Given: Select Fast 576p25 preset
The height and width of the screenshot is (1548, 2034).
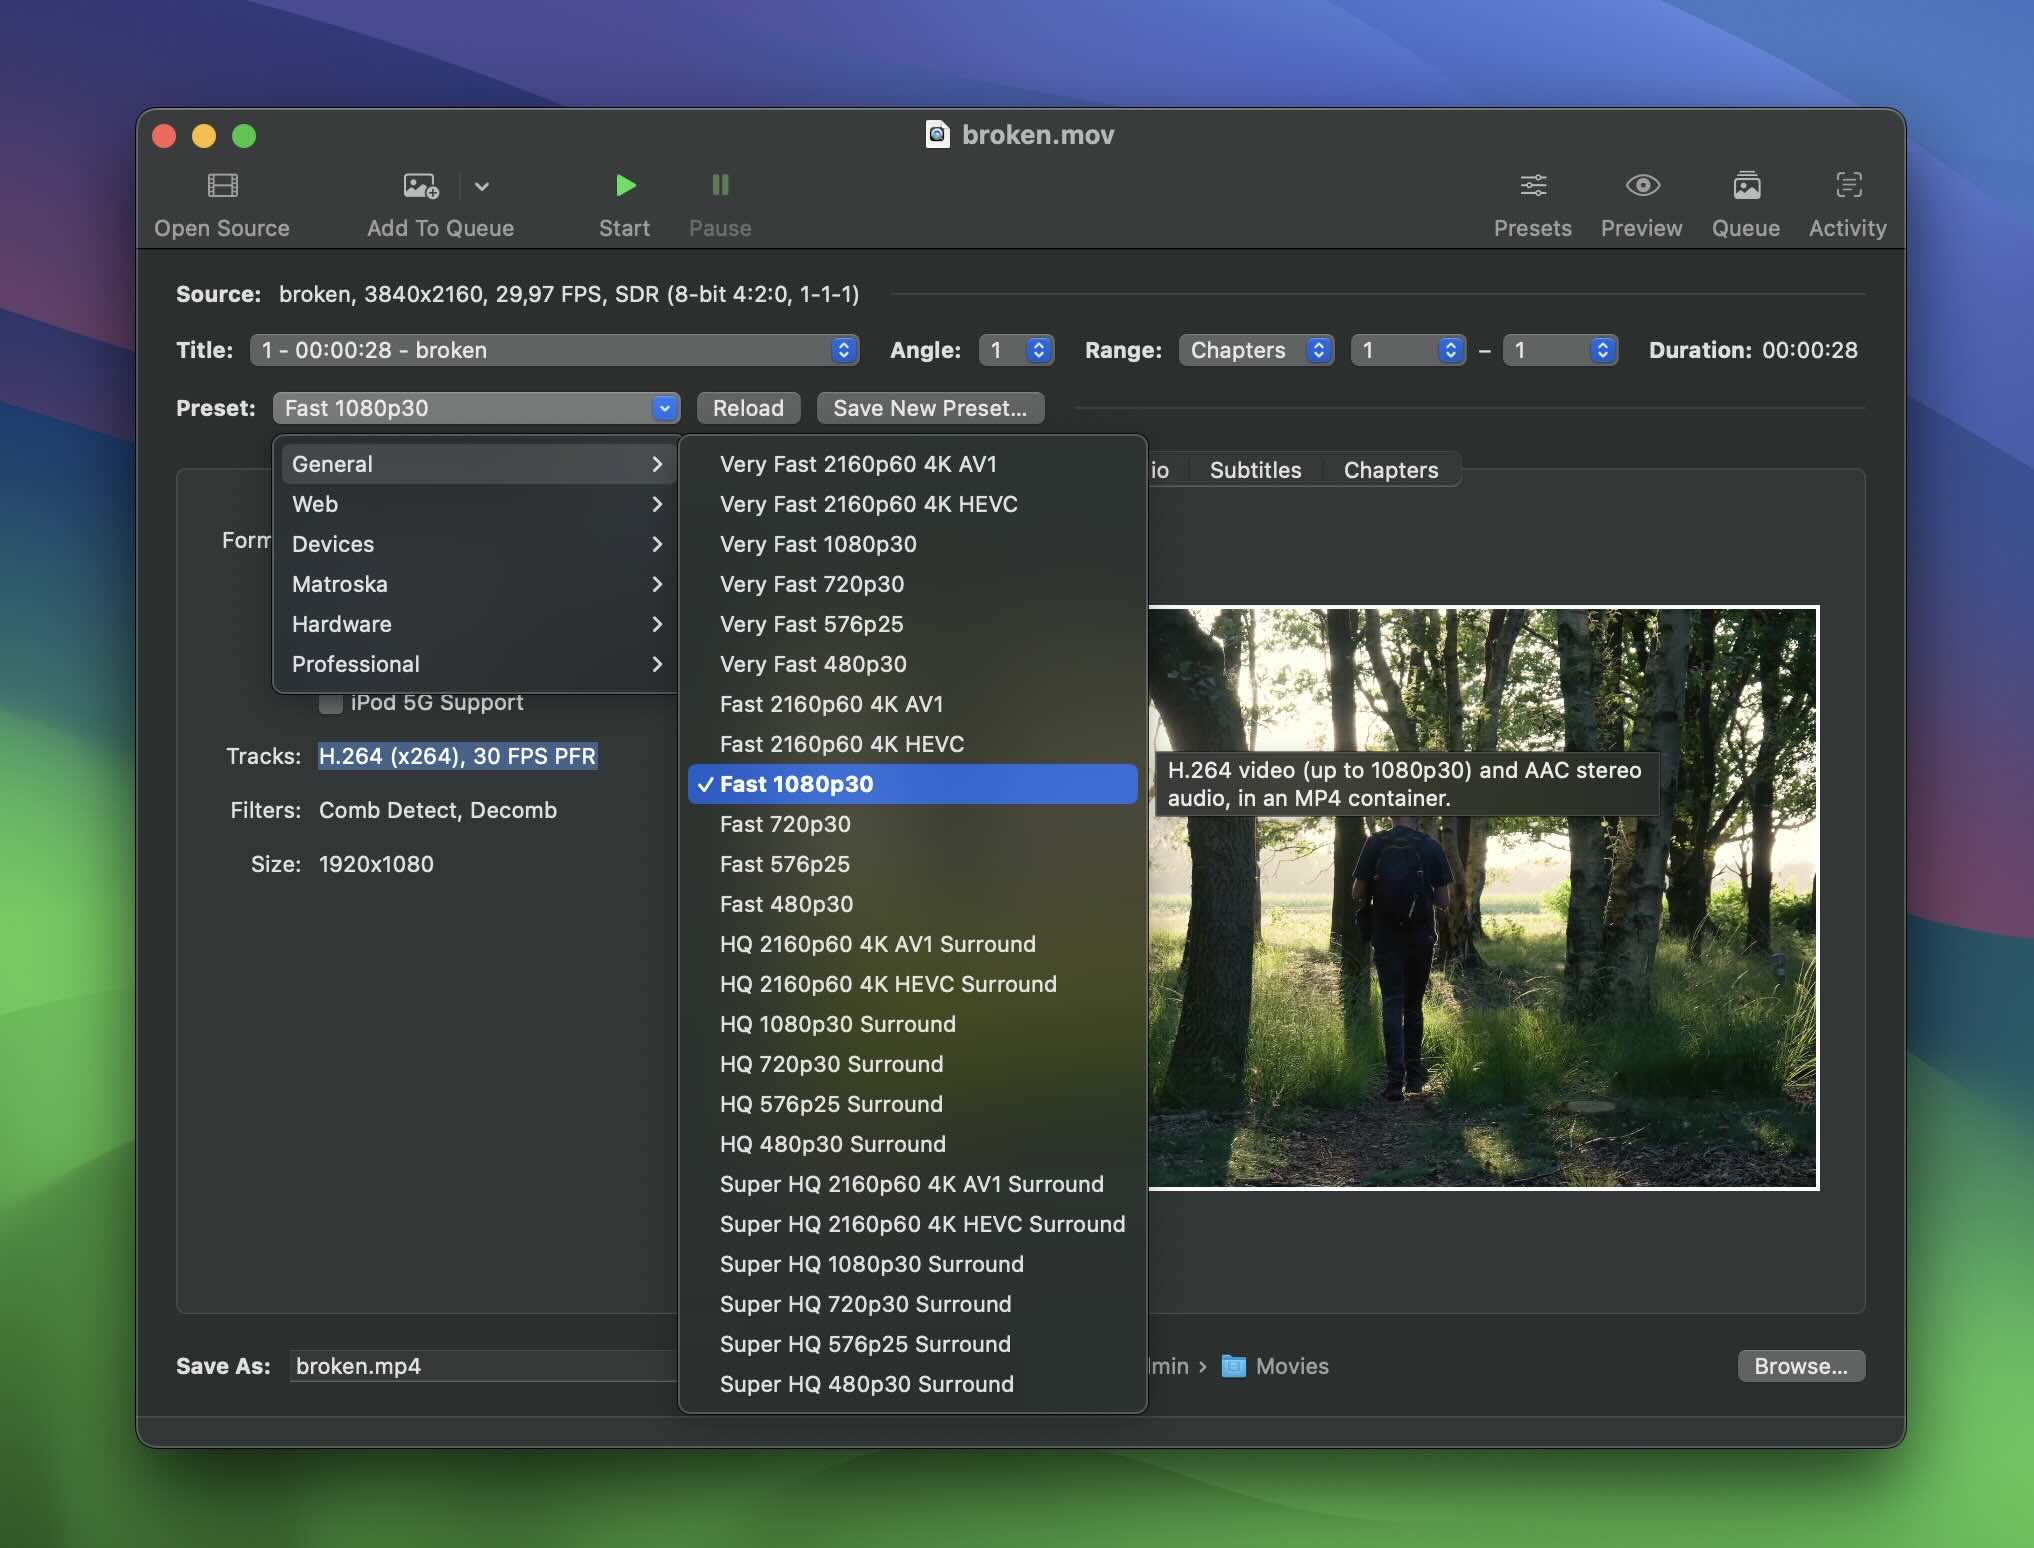Looking at the screenshot, I should click(x=913, y=864).
